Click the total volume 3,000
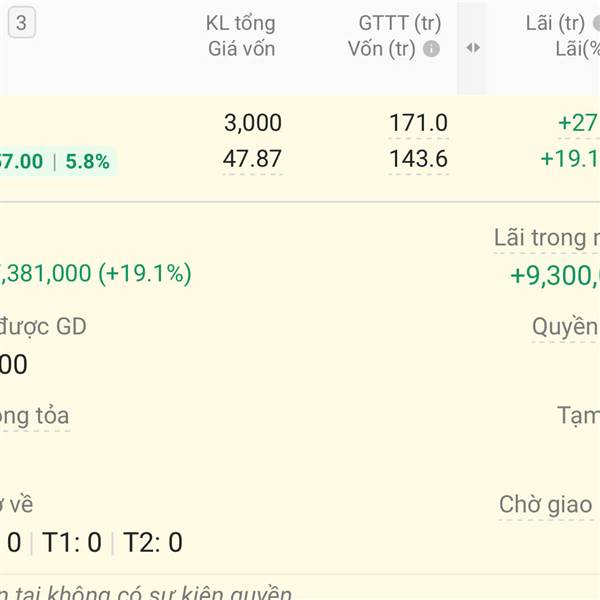 253,123
